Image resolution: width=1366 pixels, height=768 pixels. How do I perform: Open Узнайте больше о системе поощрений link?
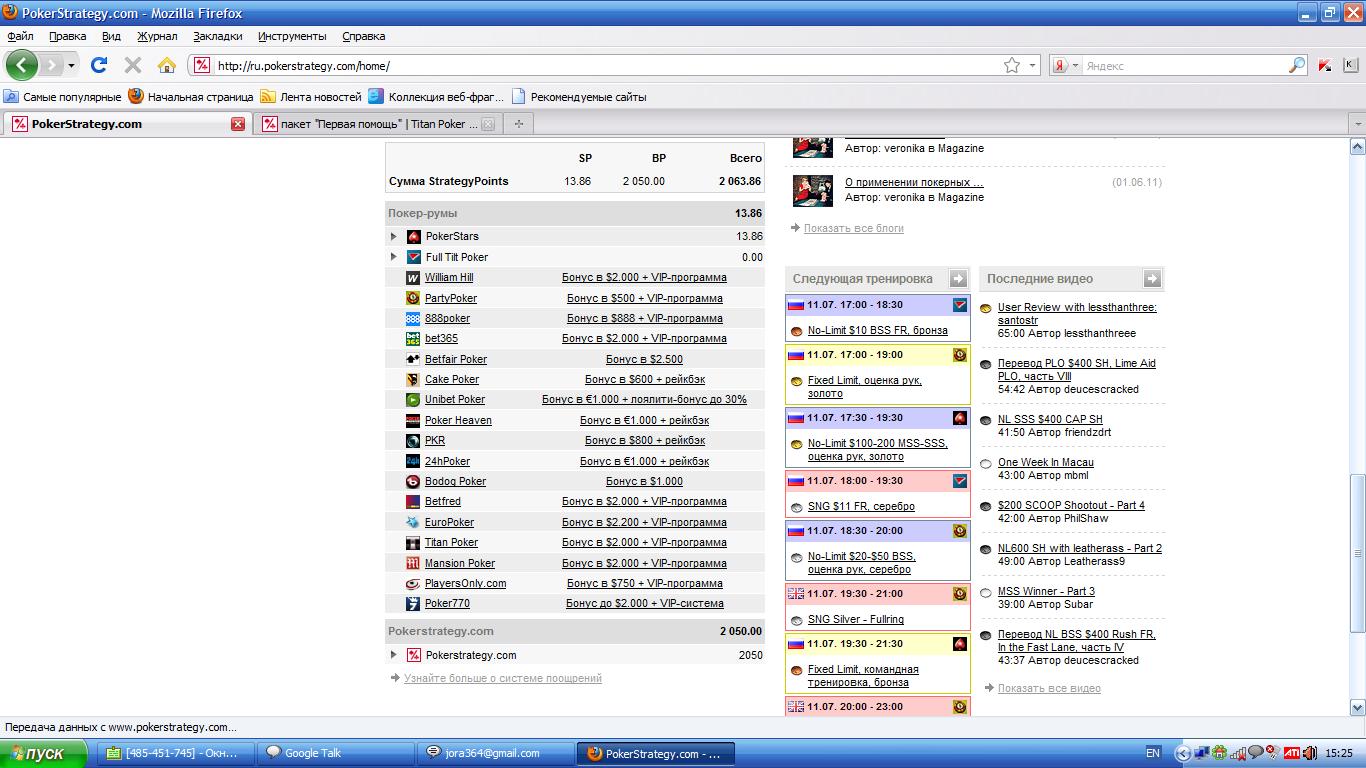(x=503, y=678)
